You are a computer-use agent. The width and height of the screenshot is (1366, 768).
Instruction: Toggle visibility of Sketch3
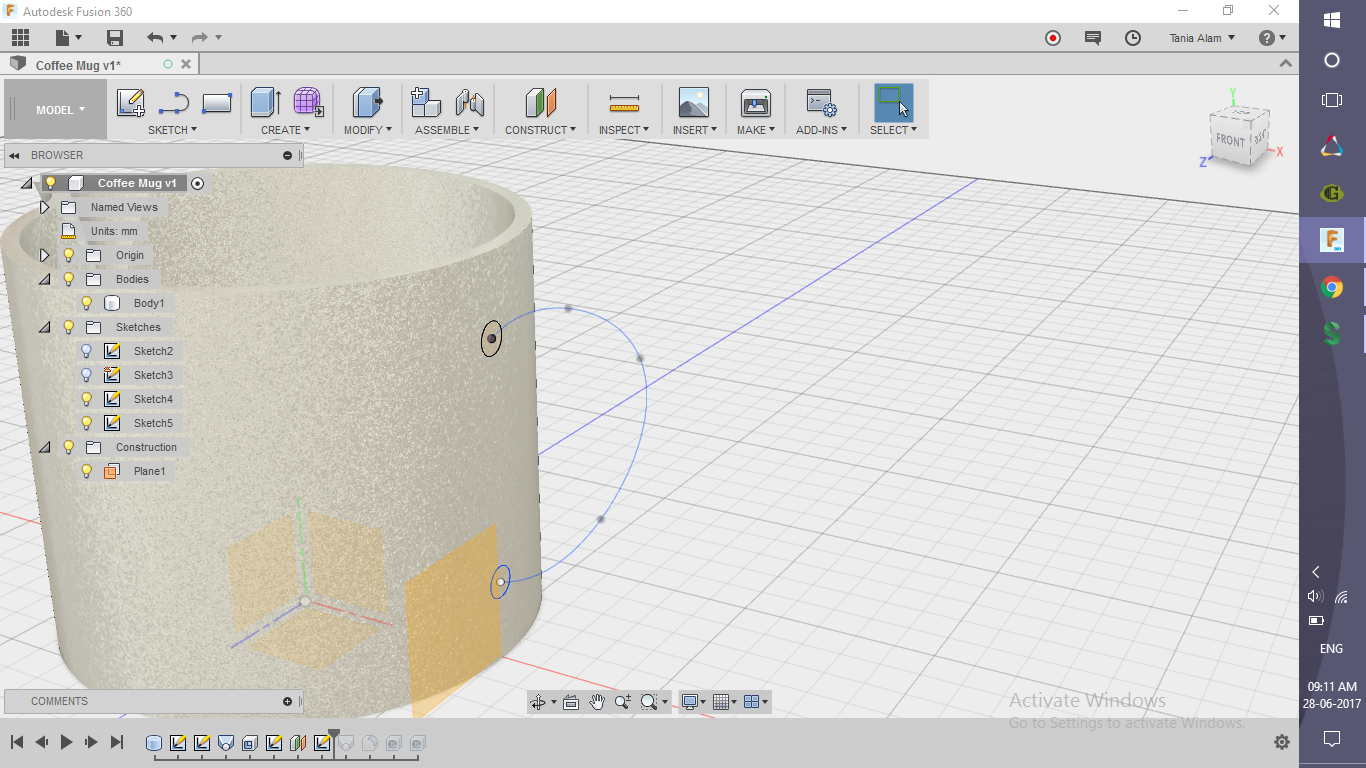point(86,374)
